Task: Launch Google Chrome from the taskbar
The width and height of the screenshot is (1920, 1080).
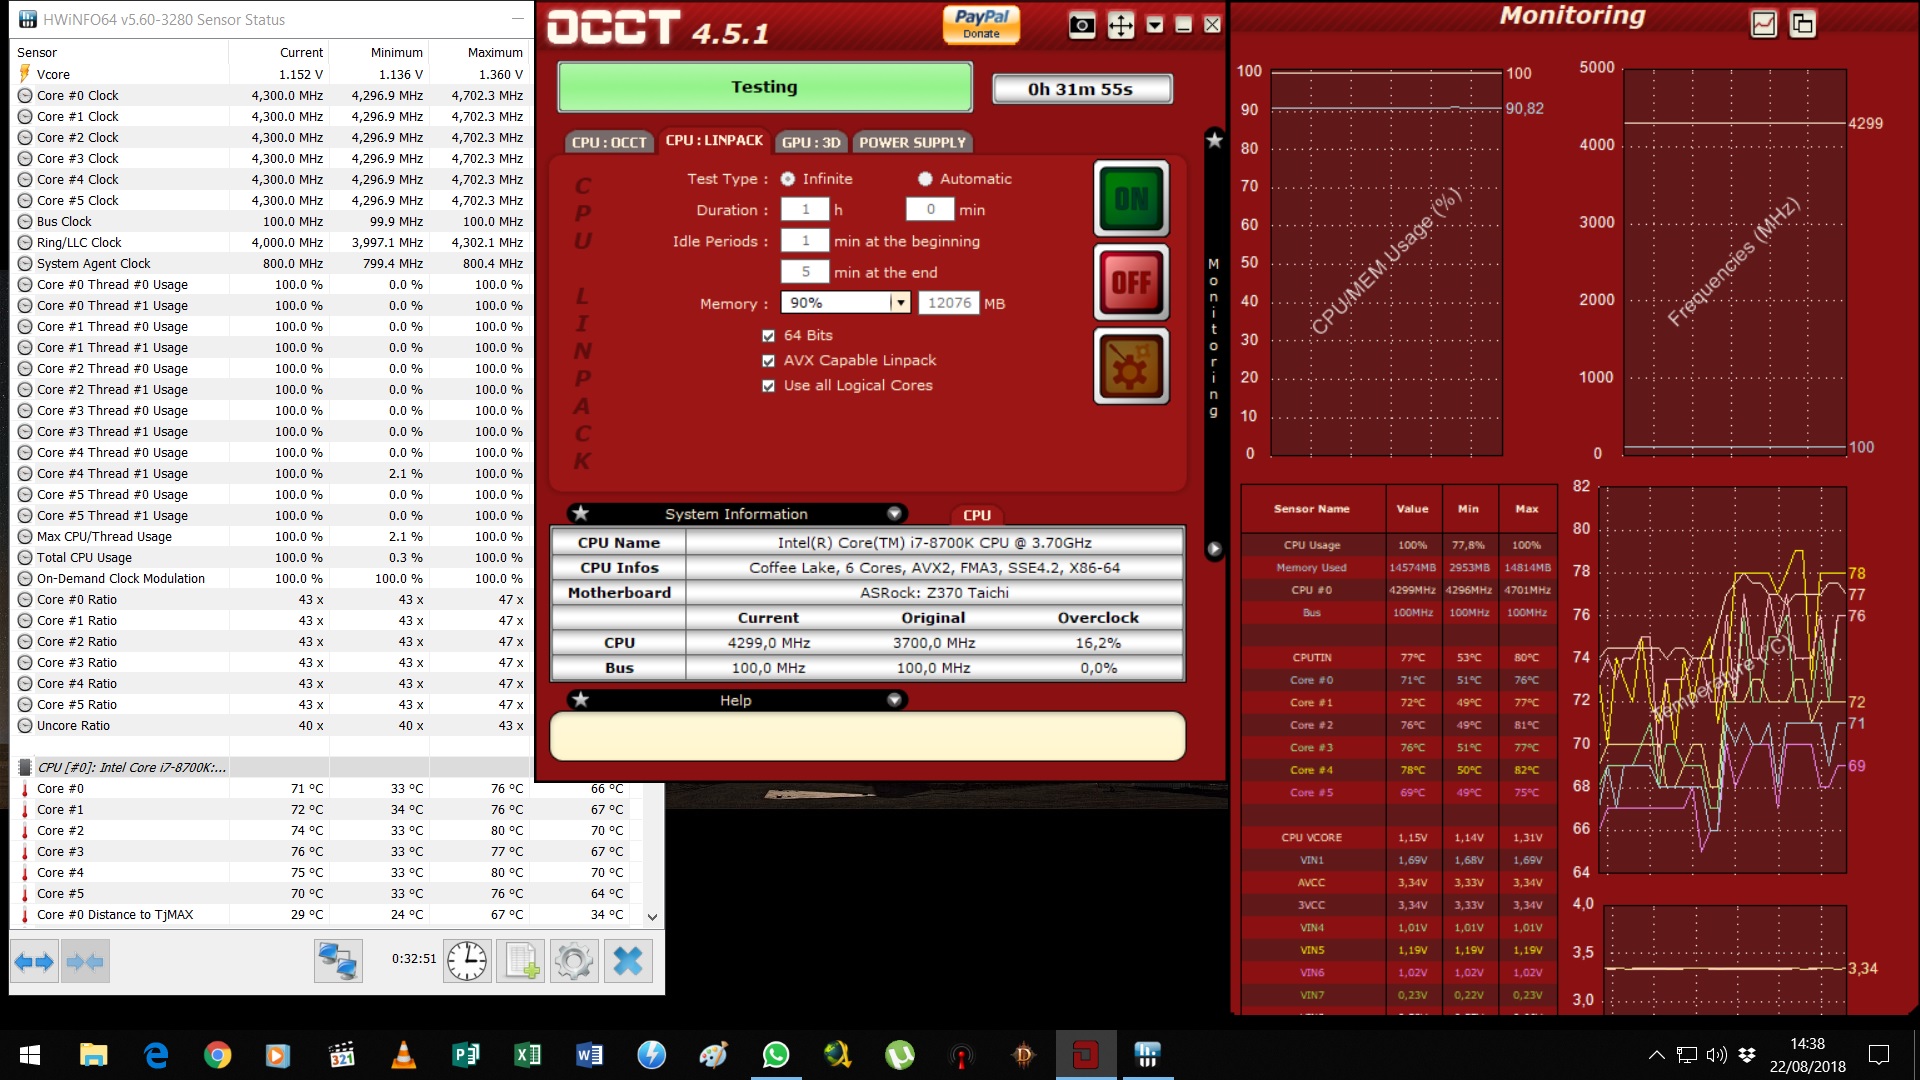Action: point(217,1055)
